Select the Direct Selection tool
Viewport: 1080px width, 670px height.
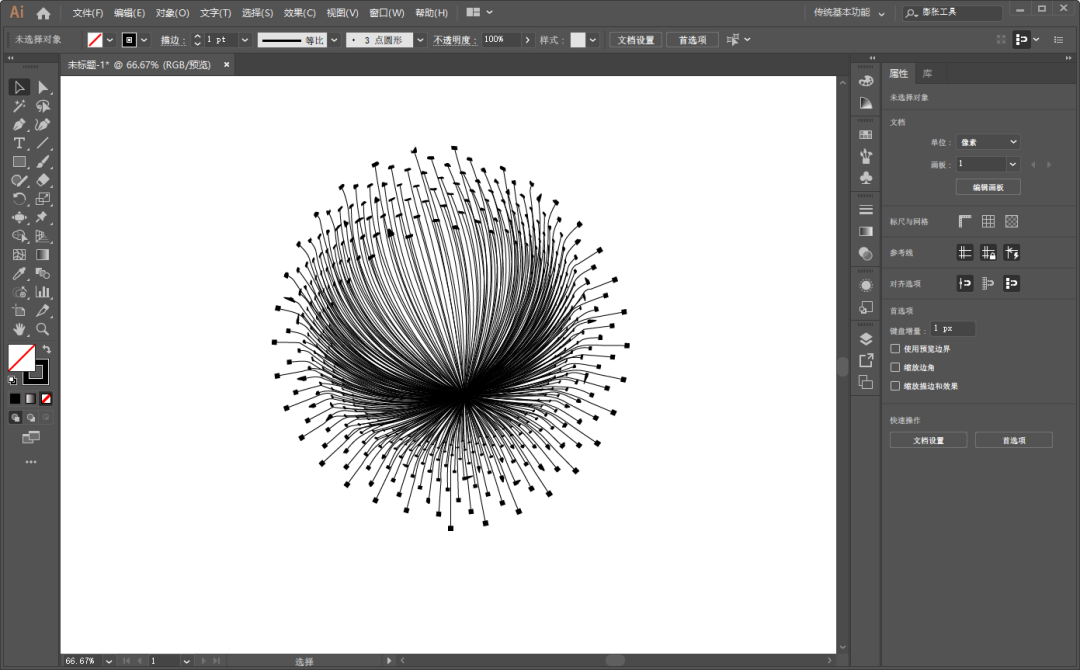point(43,87)
